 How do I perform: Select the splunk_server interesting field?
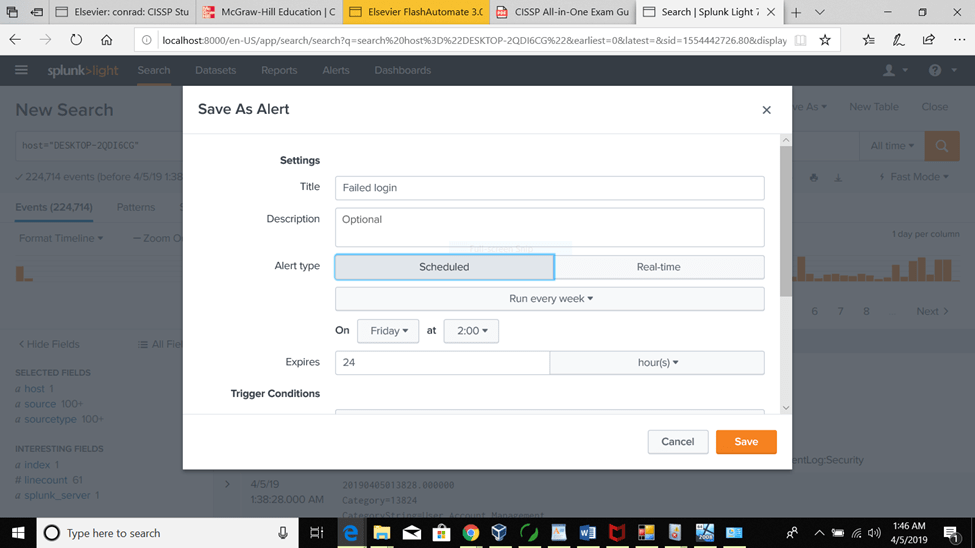point(57,496)
